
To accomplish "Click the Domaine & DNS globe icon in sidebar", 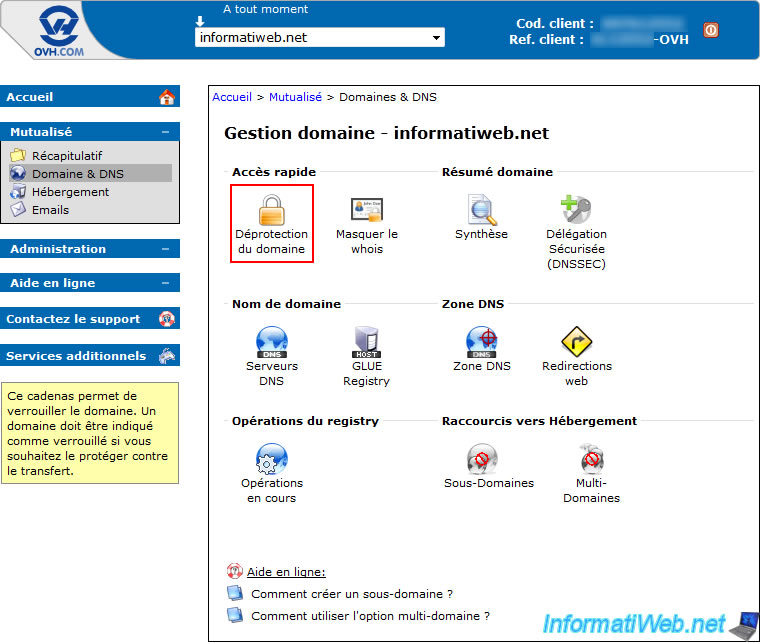I will click(x=18, y=173).
